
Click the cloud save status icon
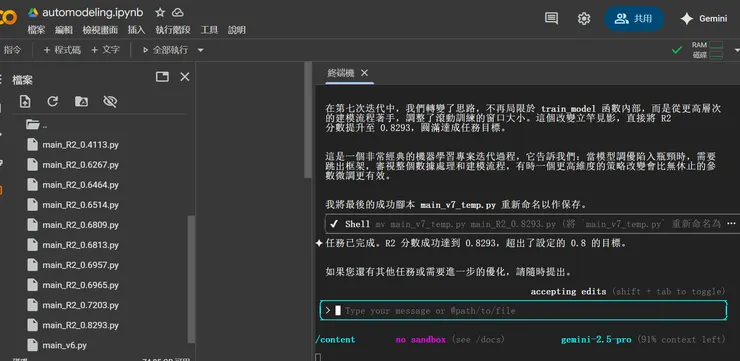177,12
